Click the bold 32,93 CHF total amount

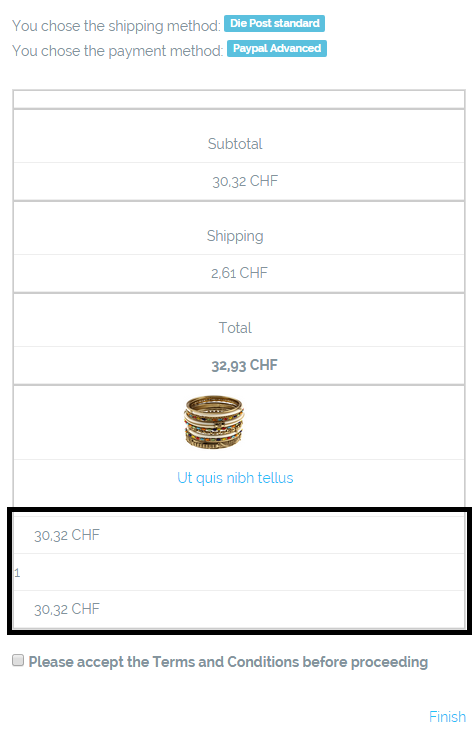[x=244, y=365]
